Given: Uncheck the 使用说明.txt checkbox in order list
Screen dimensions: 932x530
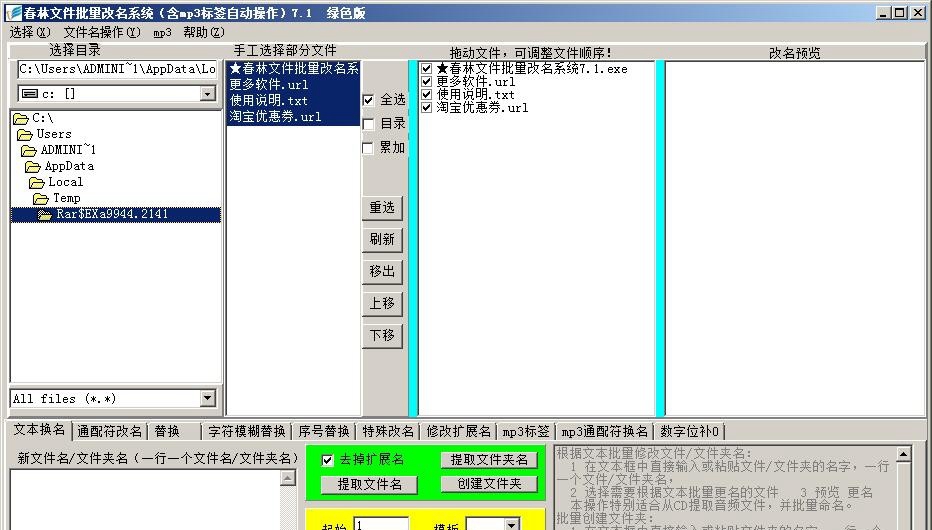Looking at the screenshot, I should (x=426, y=94).
